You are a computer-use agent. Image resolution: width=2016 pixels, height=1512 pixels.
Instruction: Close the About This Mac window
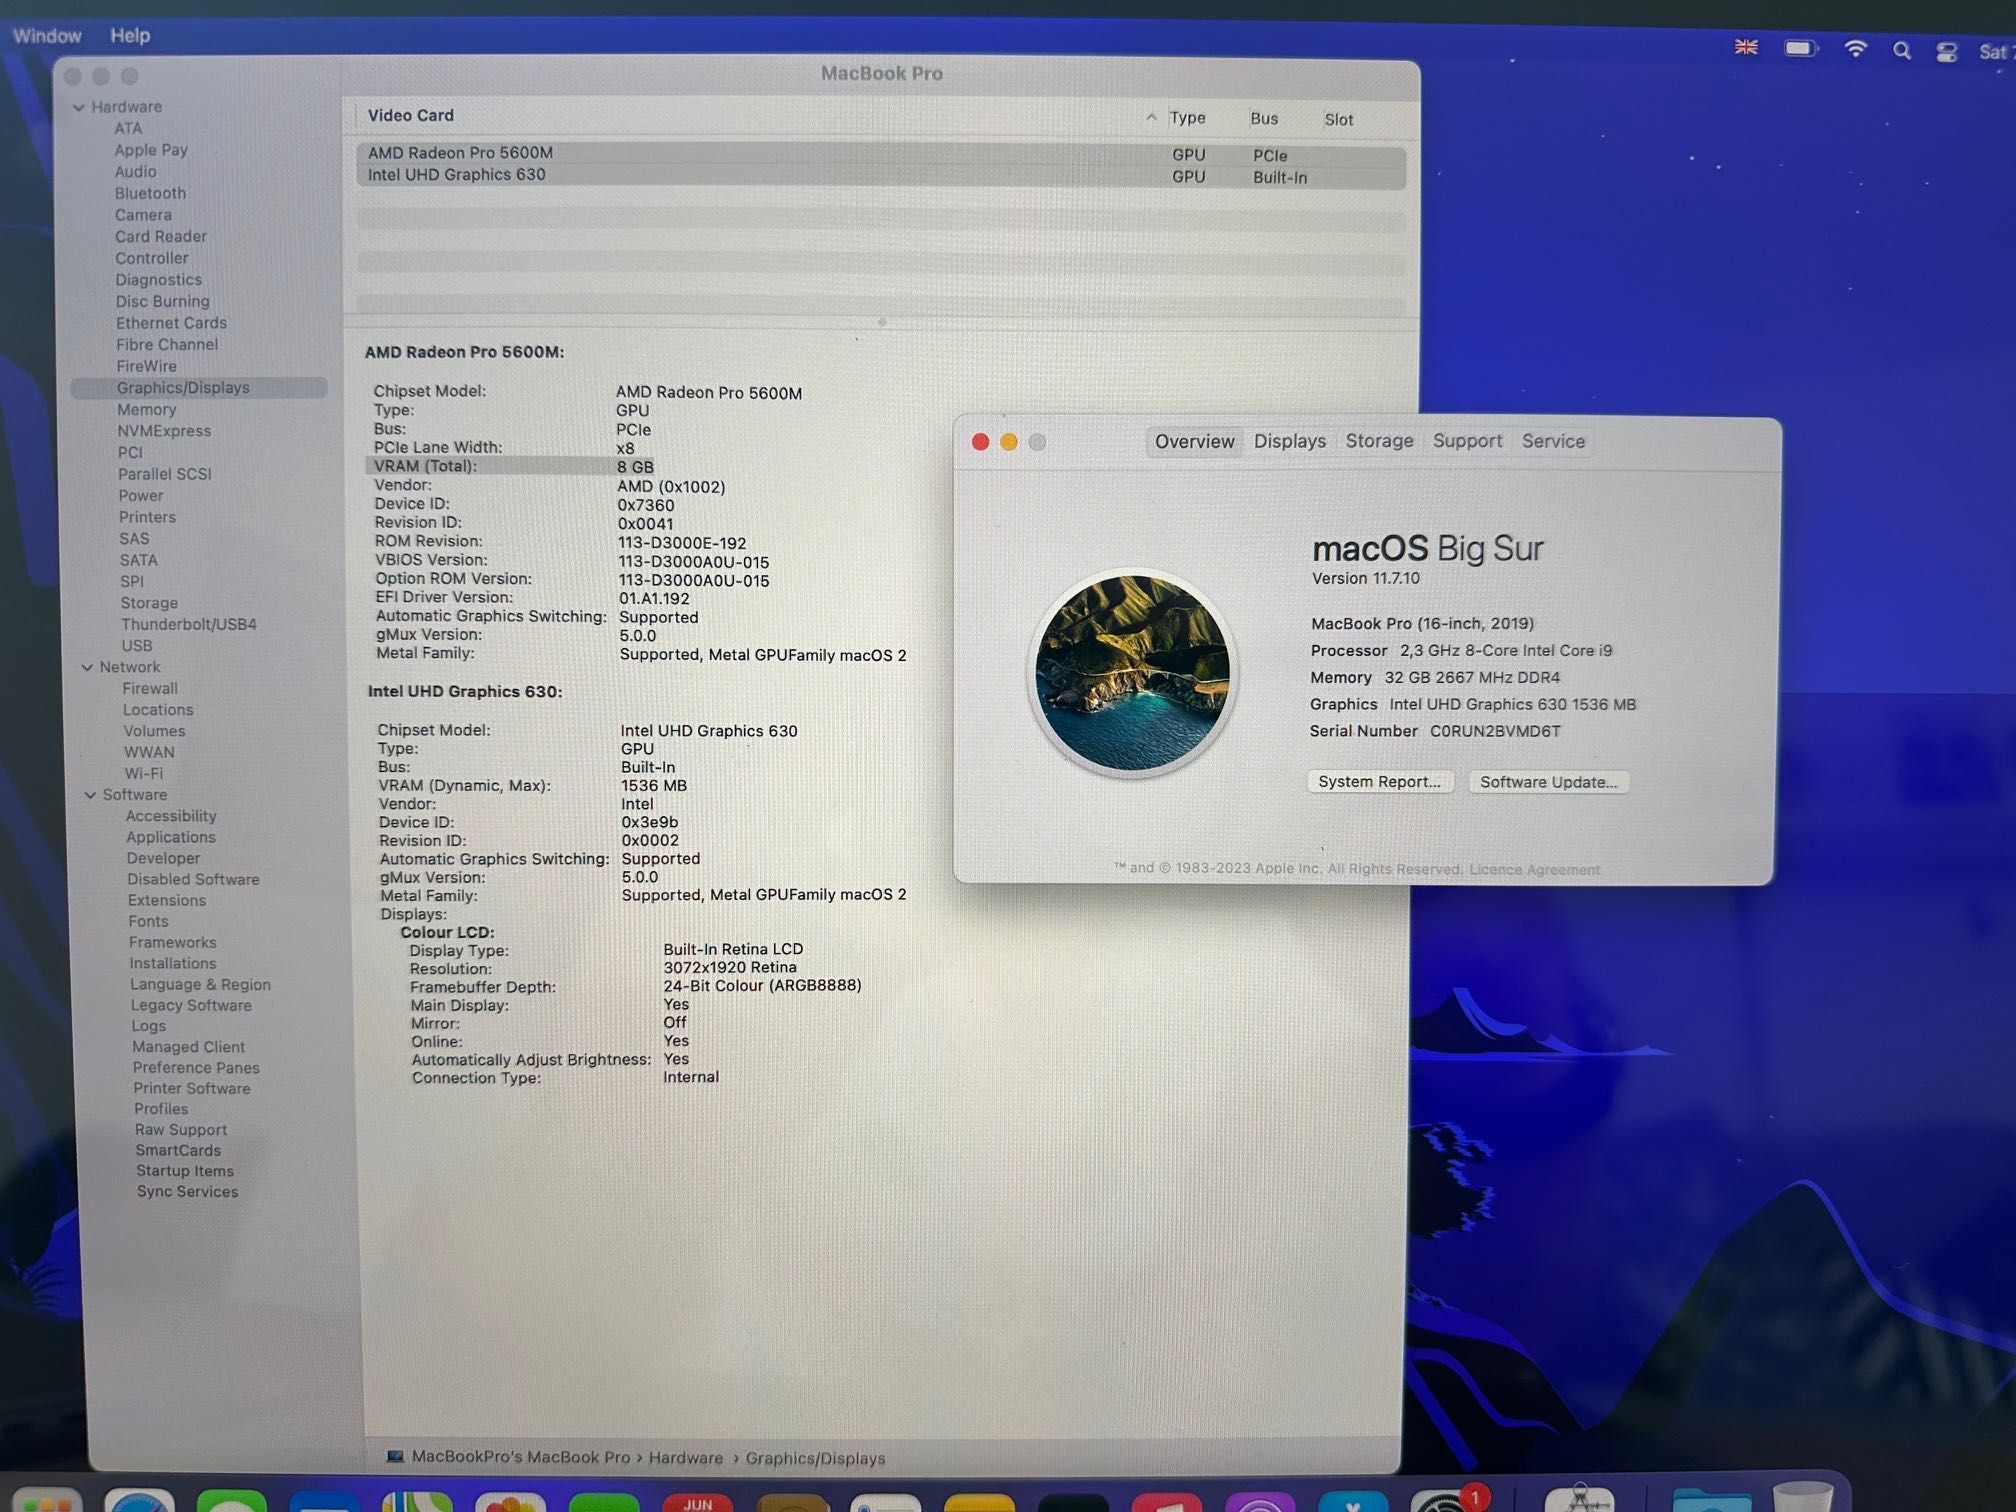tap(980, 441)
